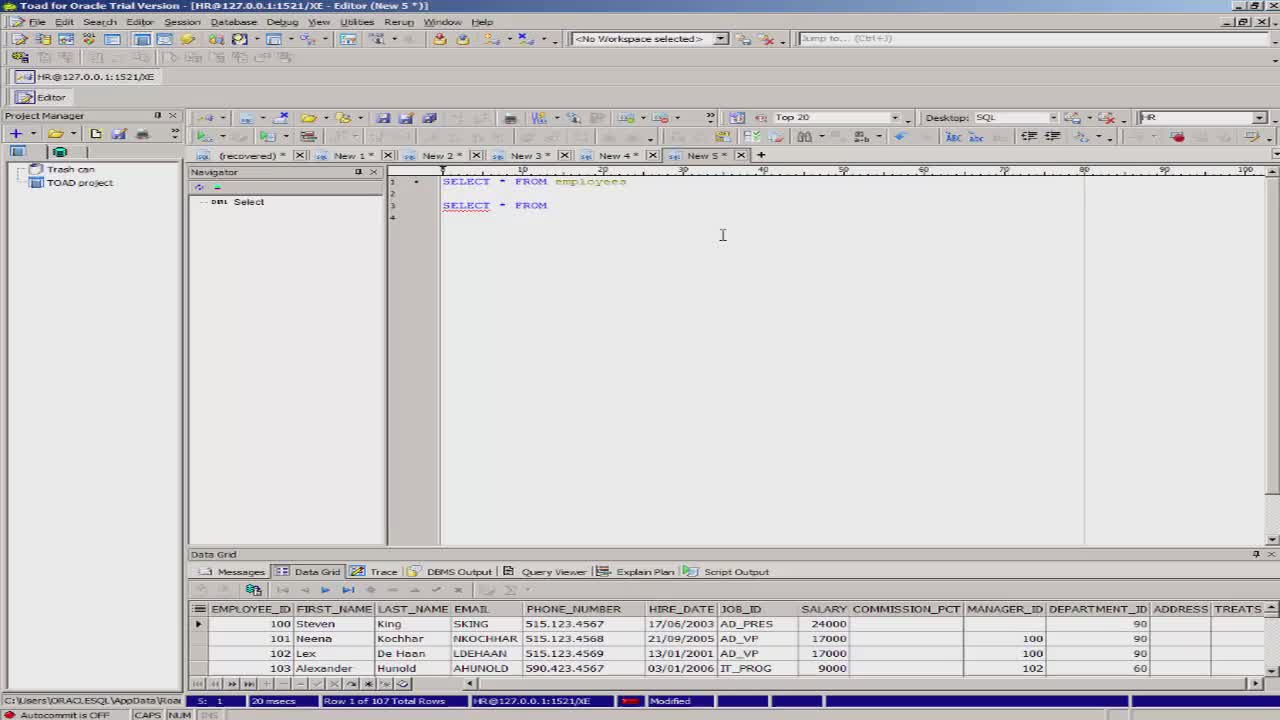Add a new editor tab with plus icon
This screenshot has height=720, width=1280.
(x=761, y=155)
